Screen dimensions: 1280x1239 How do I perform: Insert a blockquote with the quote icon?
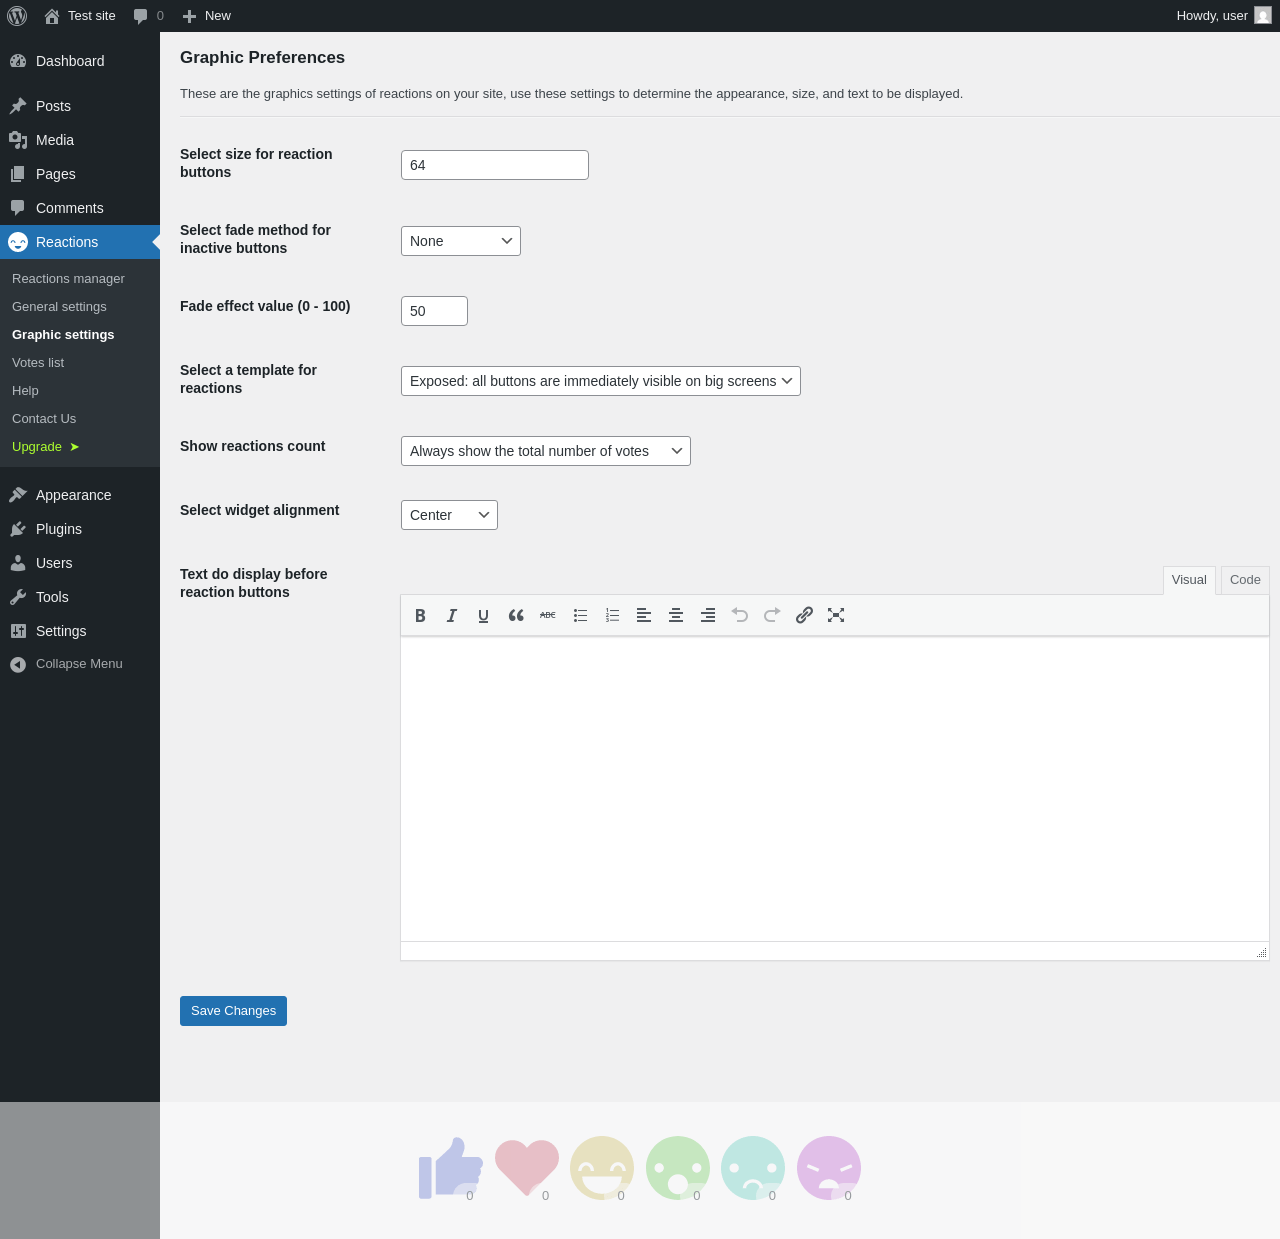pyautogui.click(x=516, y=615)
